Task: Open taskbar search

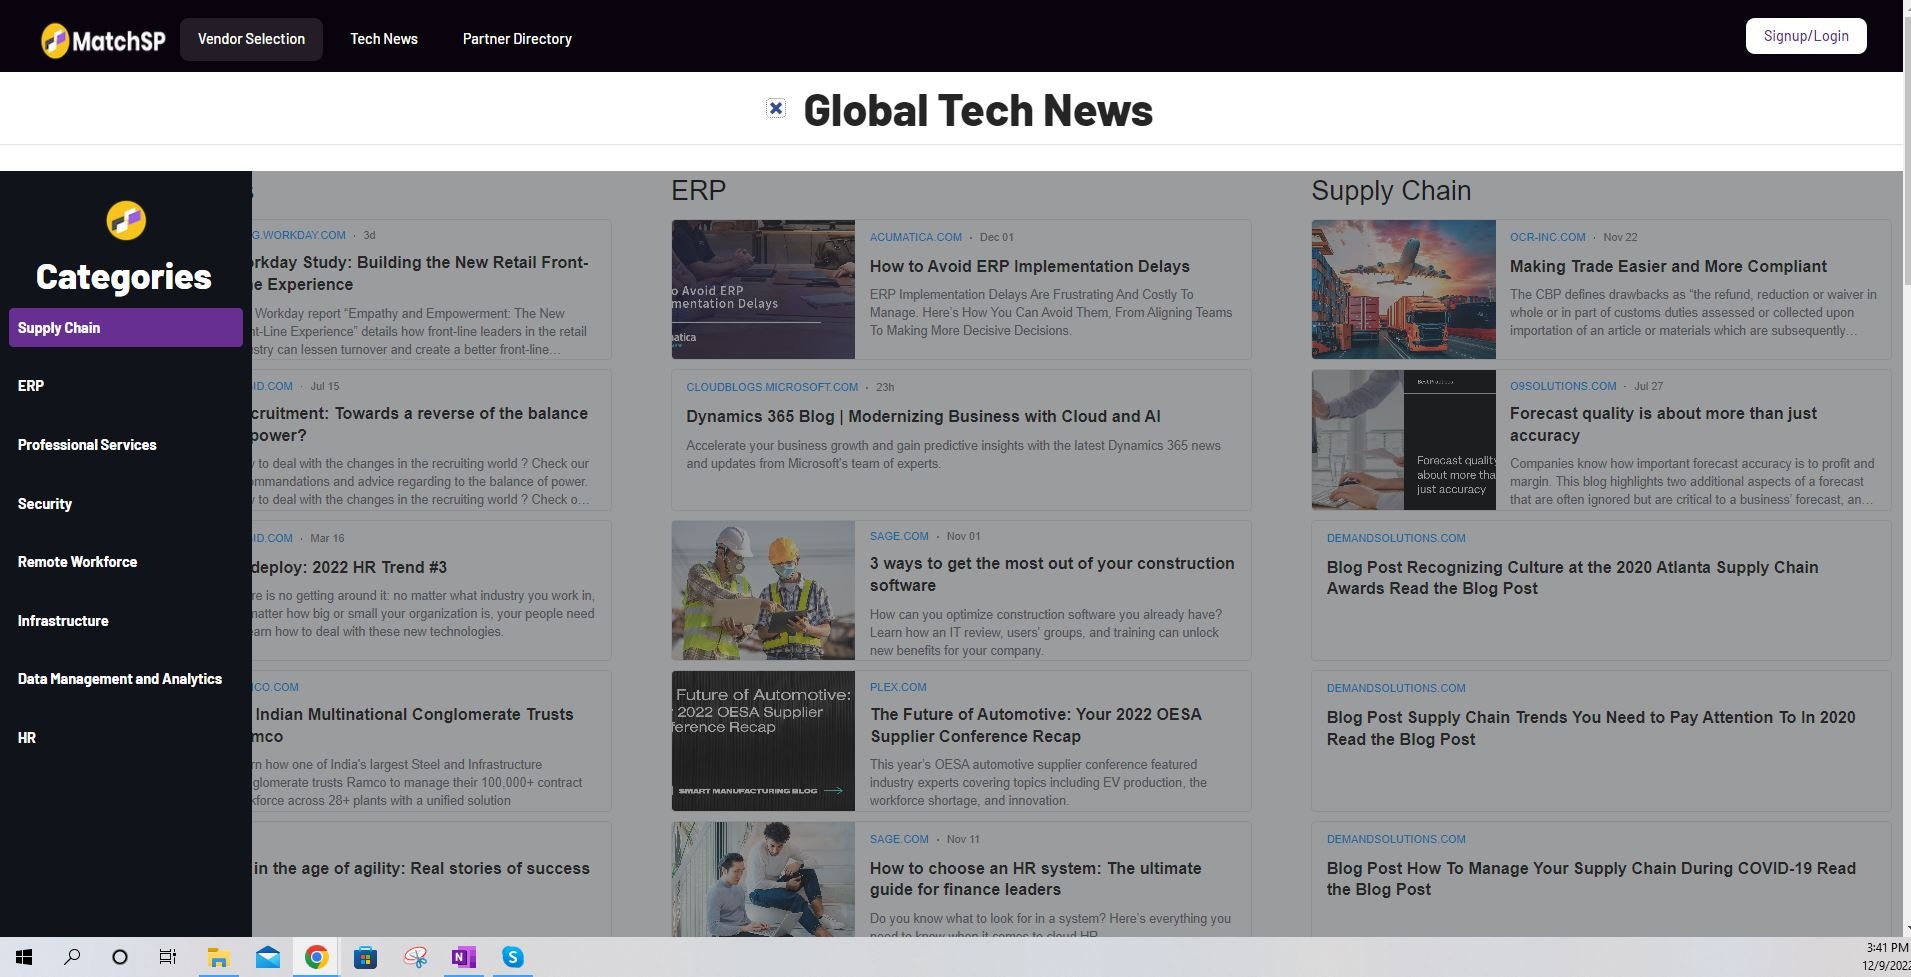Action: click(x=72, y=957)
